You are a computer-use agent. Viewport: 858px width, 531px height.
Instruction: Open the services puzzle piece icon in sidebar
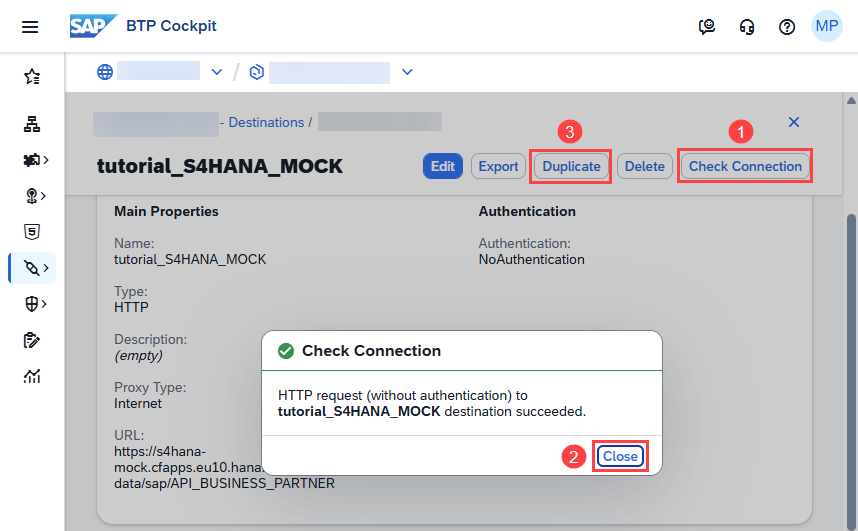[31, 160]
